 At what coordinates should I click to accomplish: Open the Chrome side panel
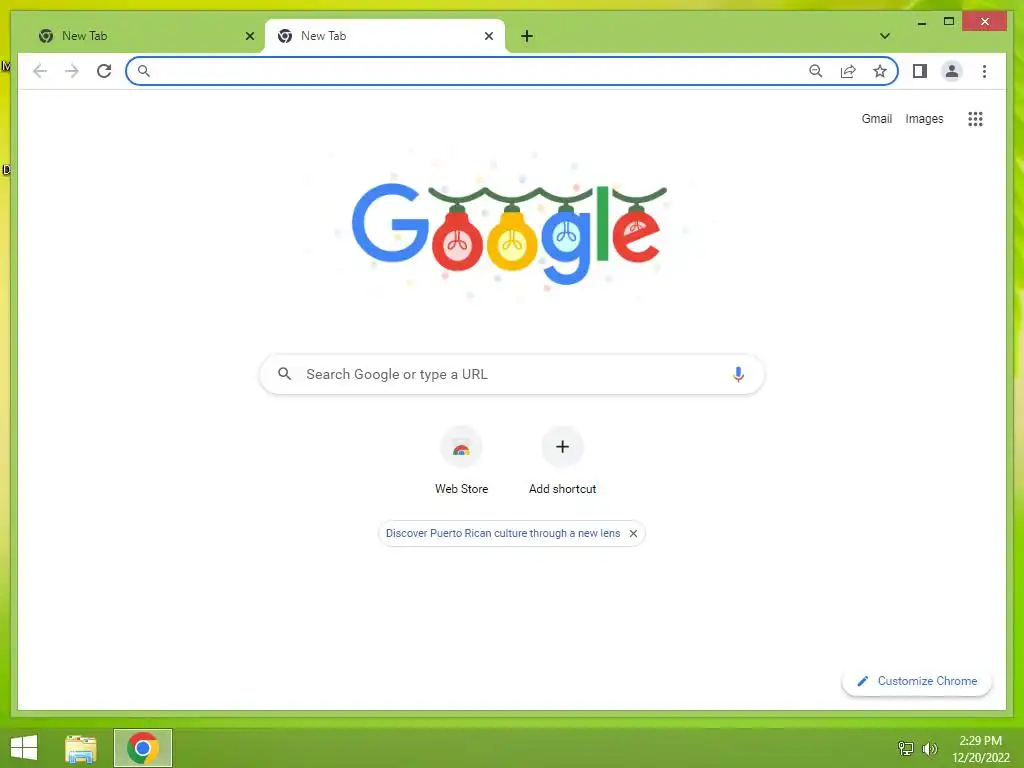[920, 71]
